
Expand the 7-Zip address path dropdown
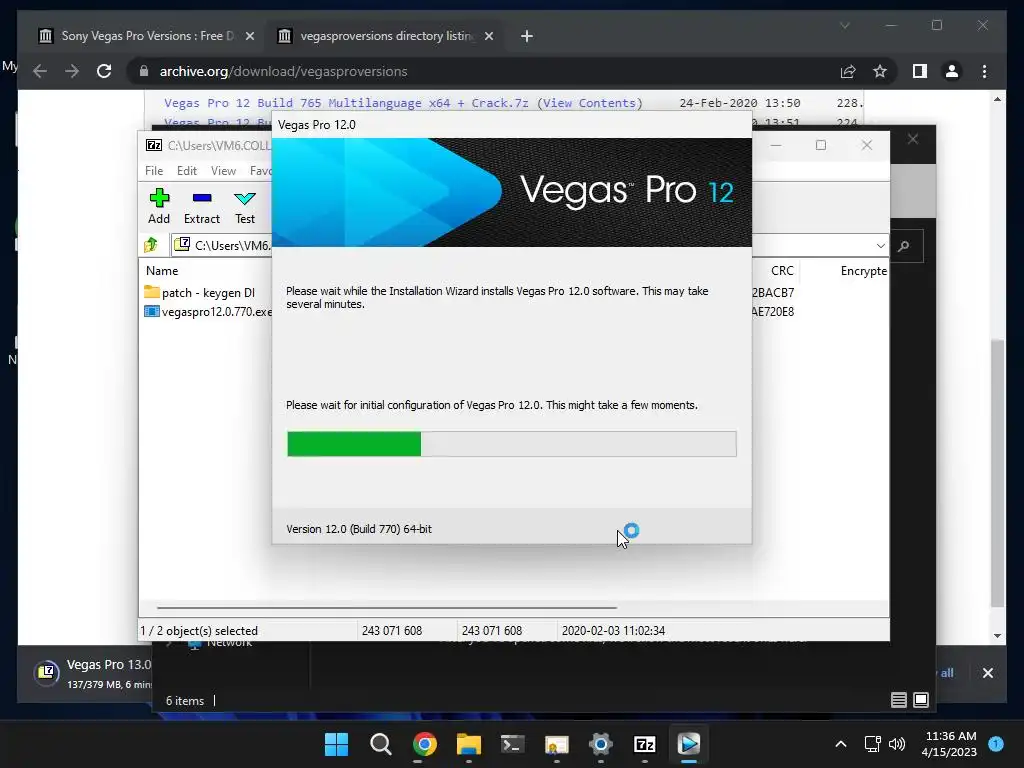coord(880,246)
